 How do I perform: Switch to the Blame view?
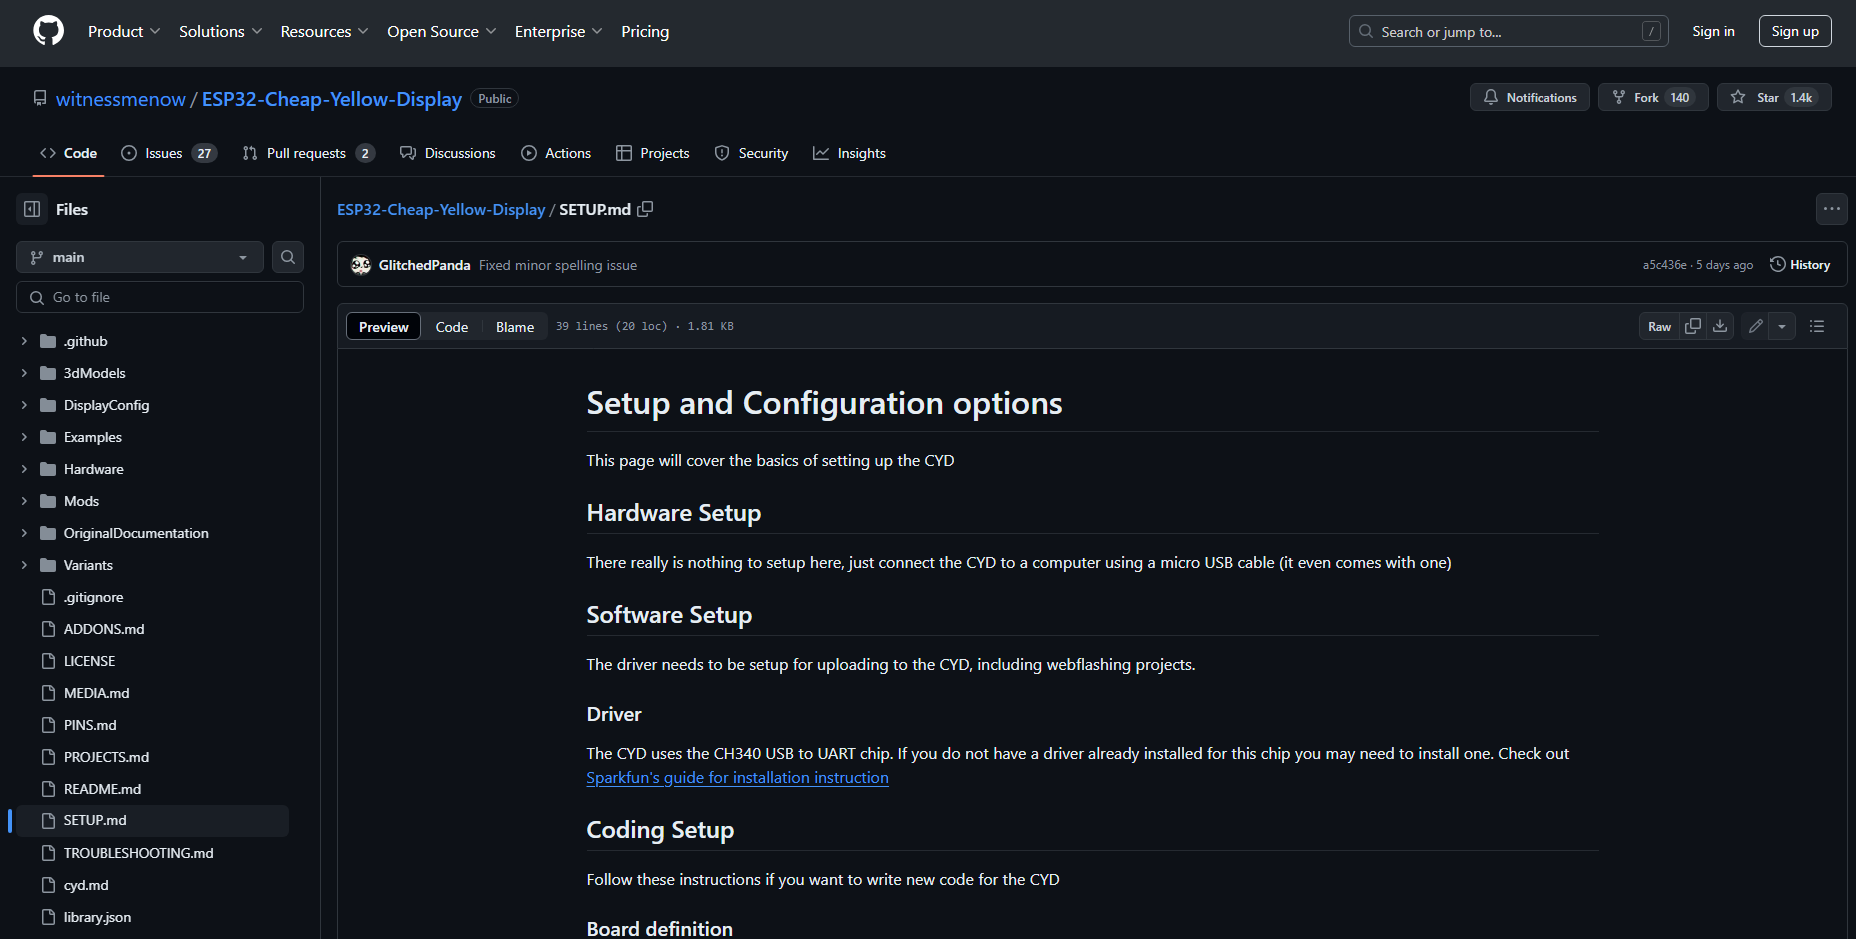[515, 326]
